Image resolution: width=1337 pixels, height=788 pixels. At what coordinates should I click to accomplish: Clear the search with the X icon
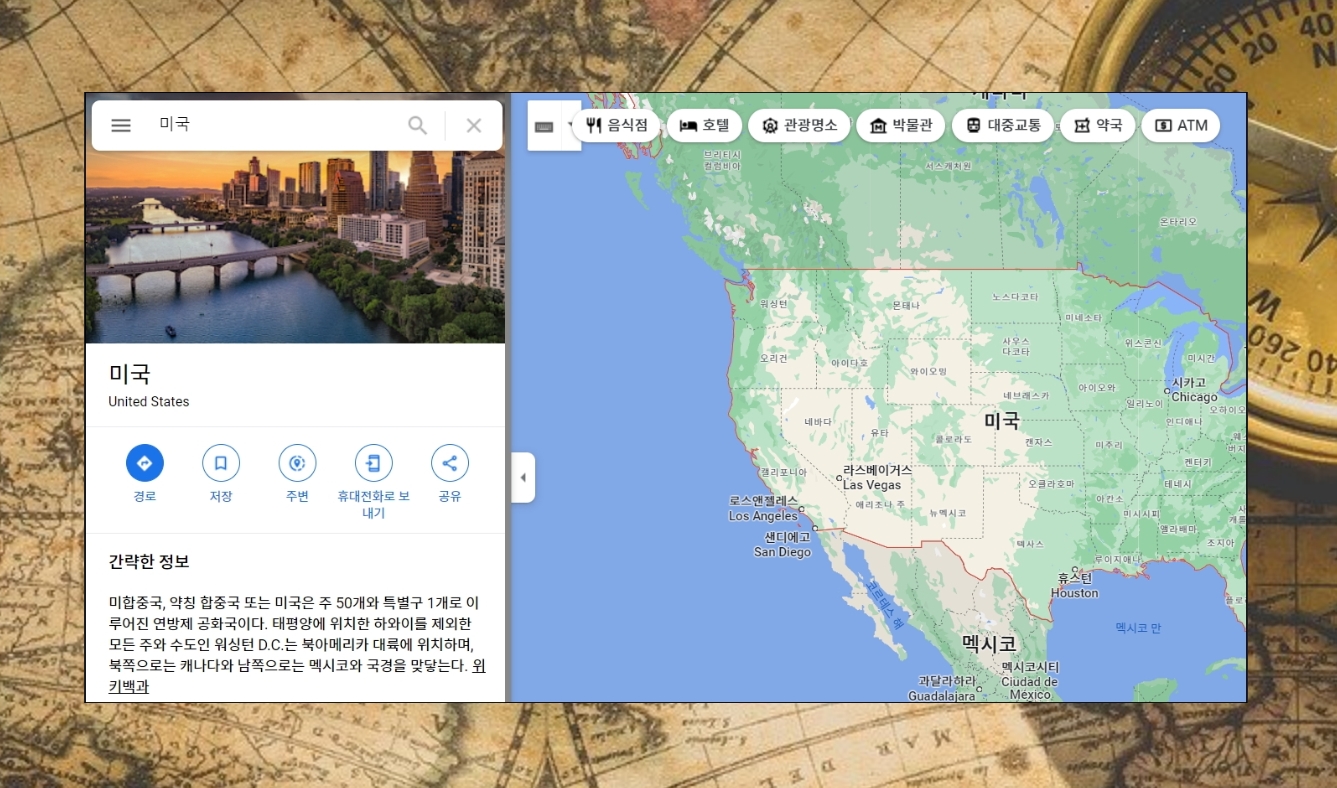point(474,125)
